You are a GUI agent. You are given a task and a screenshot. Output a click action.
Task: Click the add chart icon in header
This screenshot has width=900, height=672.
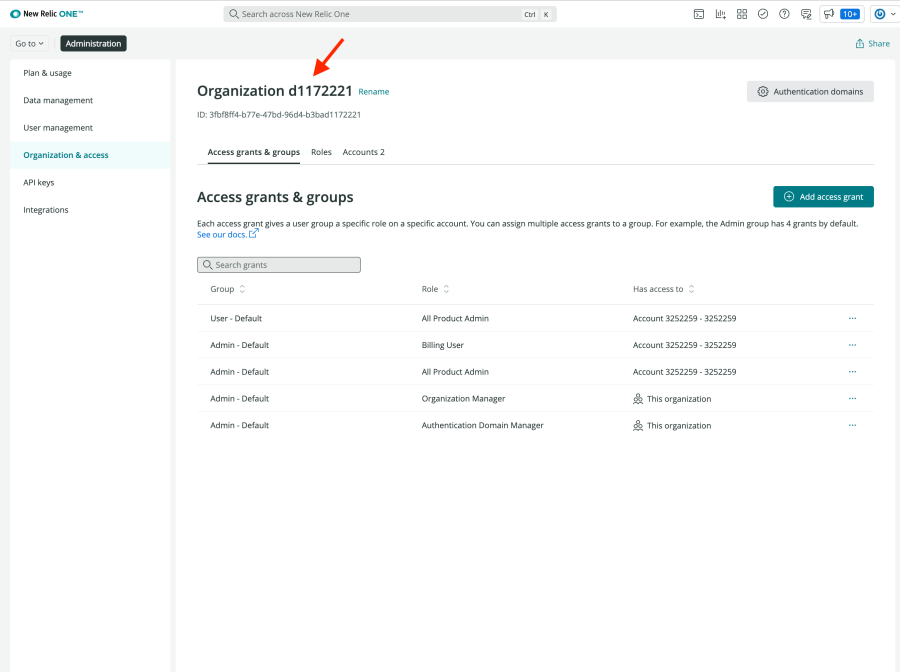(720, 14)
